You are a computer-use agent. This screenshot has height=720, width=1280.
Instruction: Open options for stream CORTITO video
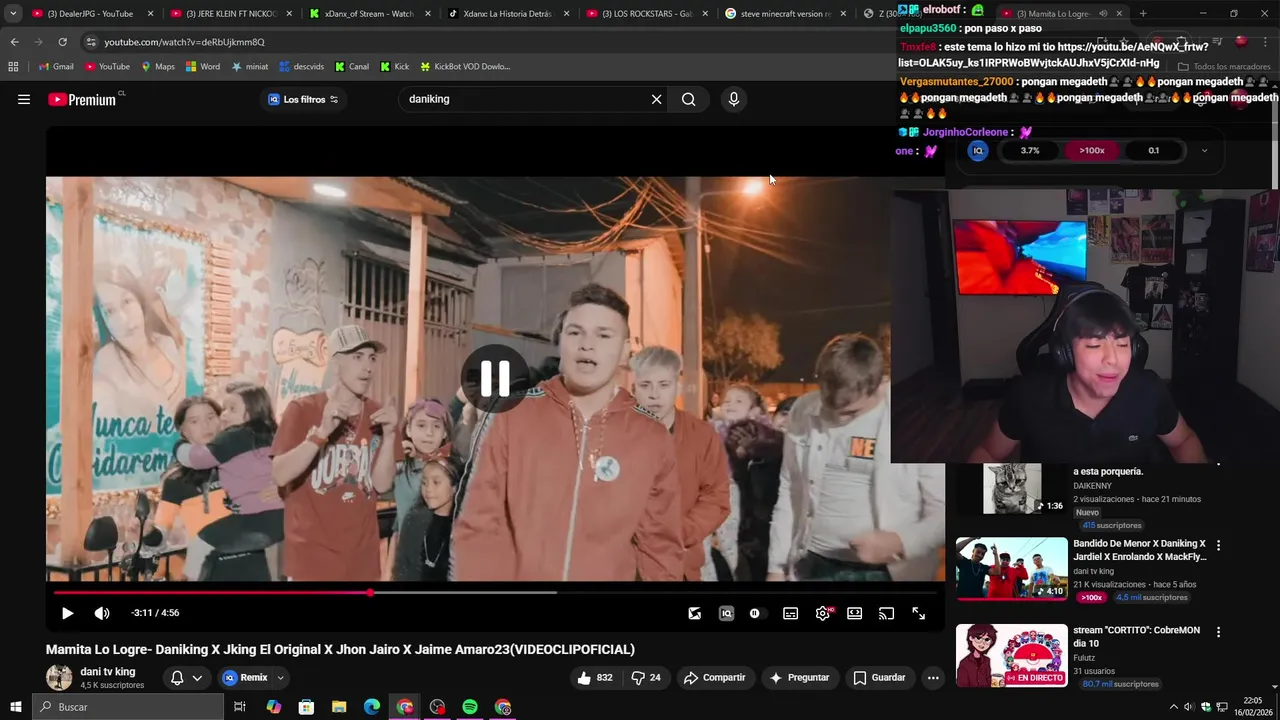click(1218, 632)
